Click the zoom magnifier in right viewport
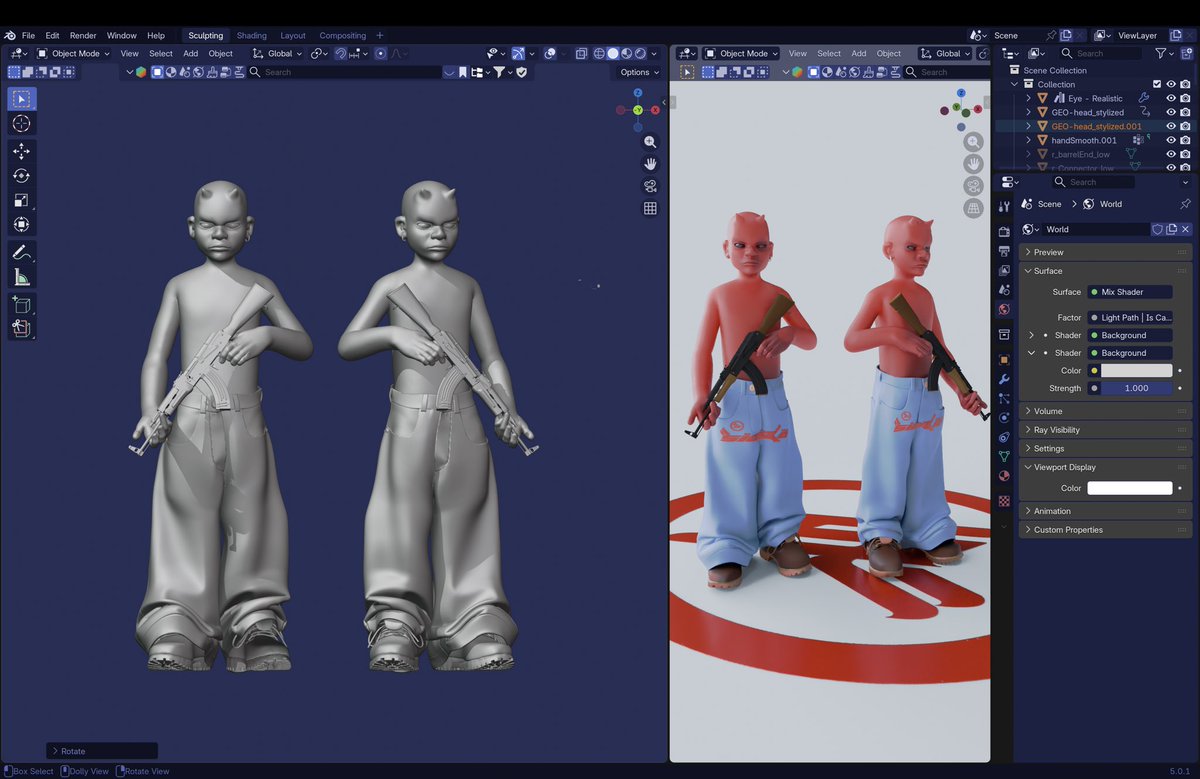Image resolution: width=1200 pixels, height=779 pixels. pos(973,142)
